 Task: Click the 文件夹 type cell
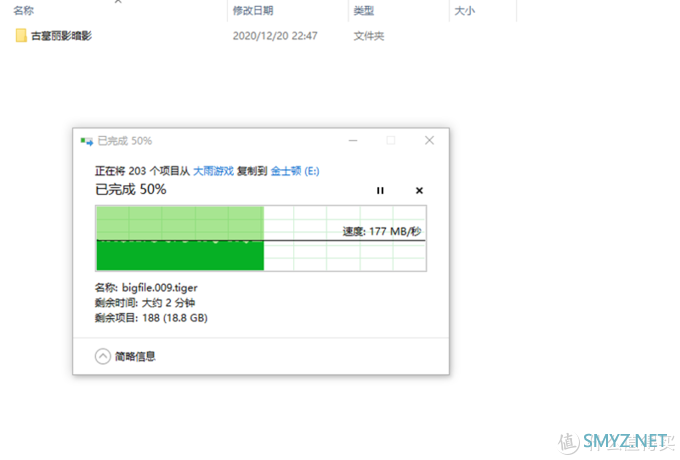pyautogui.click(x=369, y=36)
